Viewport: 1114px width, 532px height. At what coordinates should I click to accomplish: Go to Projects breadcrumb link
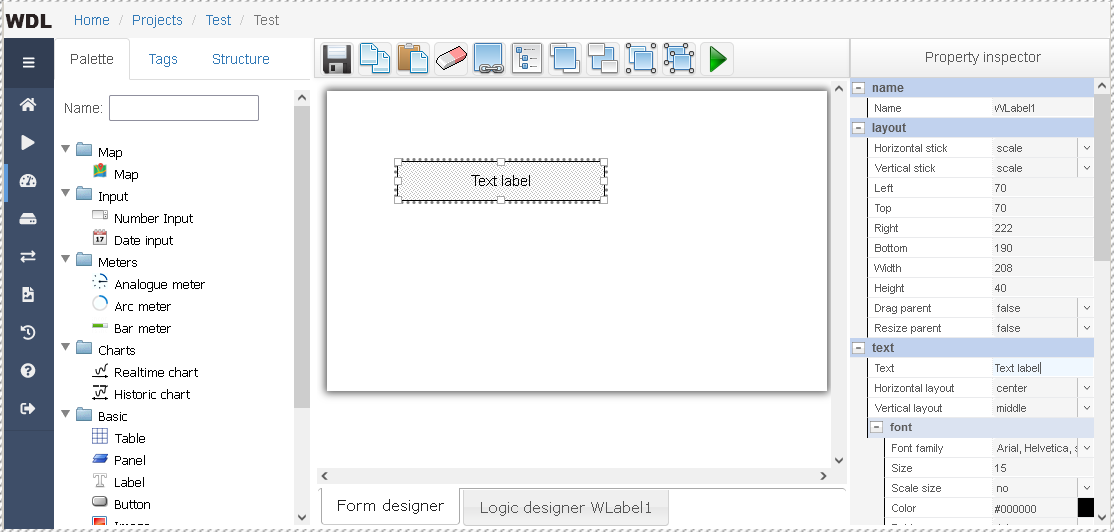tap(157, 20)
